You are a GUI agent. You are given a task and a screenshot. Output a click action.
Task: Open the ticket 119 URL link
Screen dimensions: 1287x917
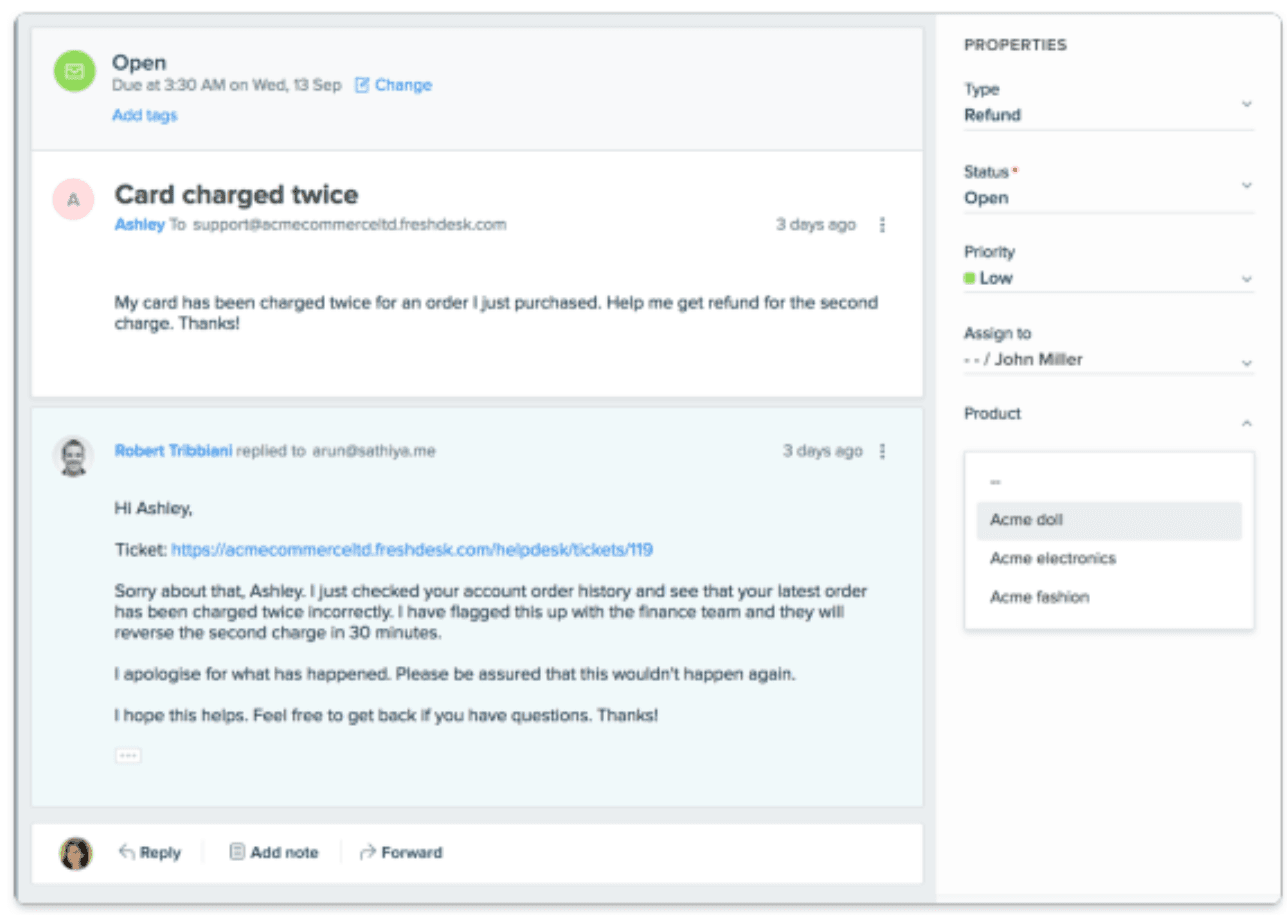[x=411, y=549]
